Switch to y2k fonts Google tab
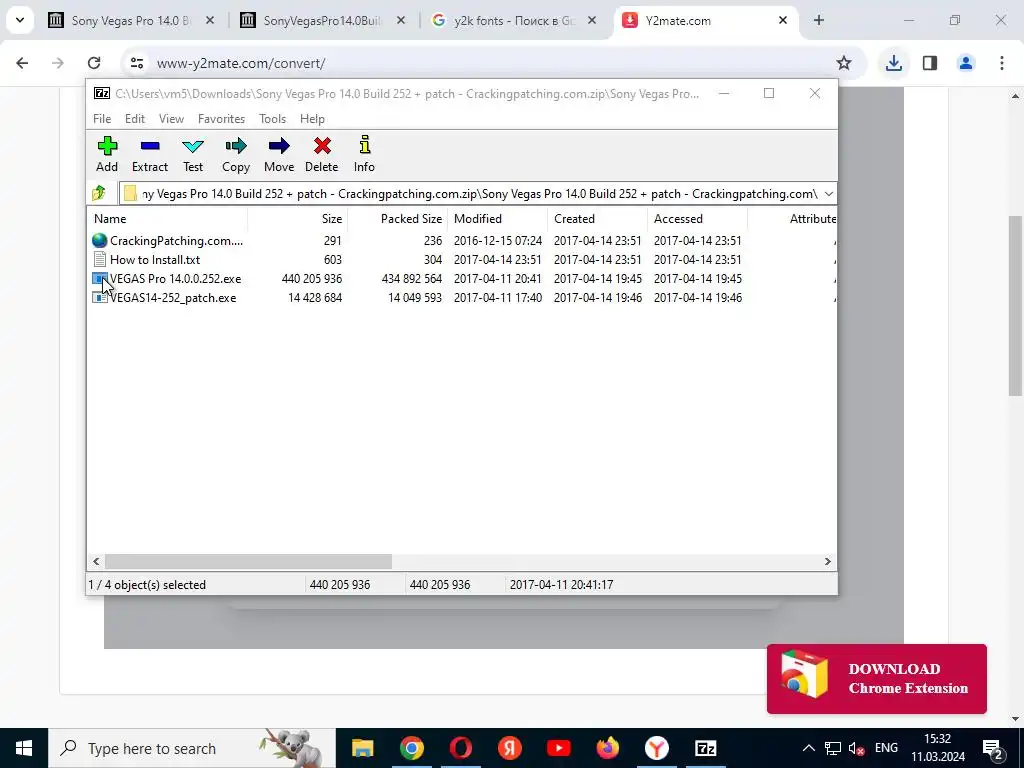1024x768 pixels. [x=514, y=21]
